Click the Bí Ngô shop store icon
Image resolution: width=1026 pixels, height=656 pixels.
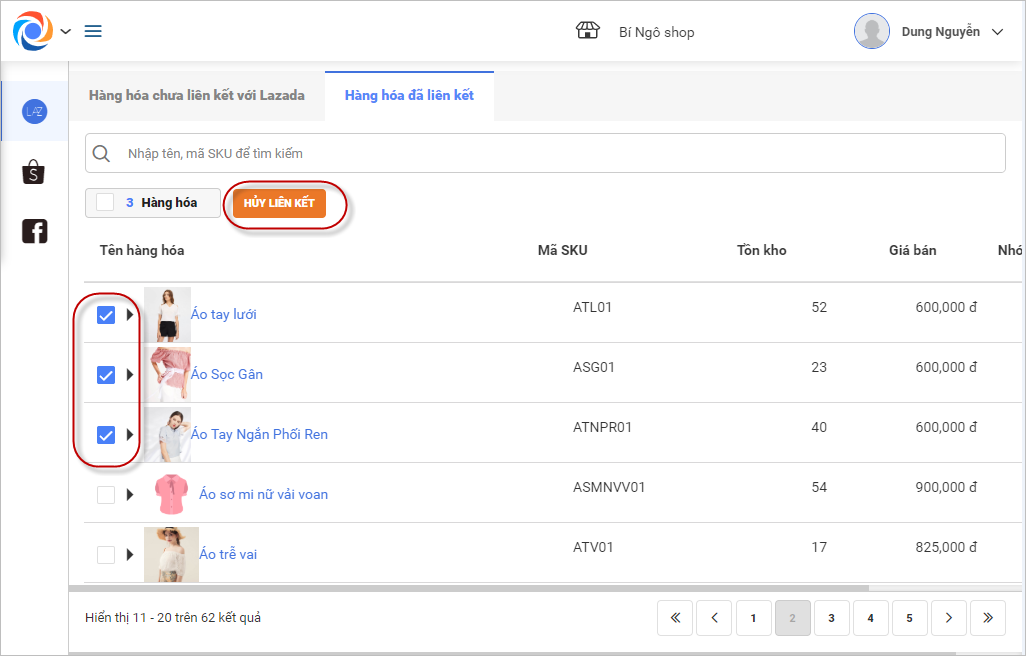pos(588,31)
